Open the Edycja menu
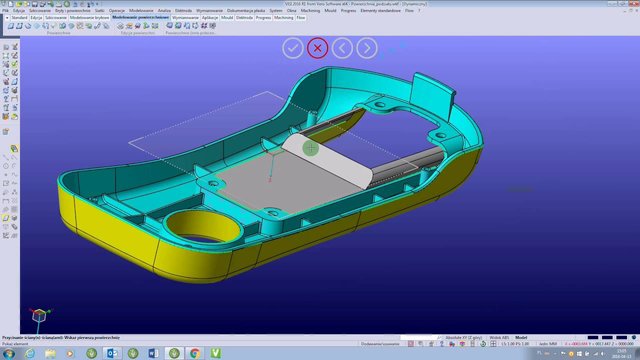 tap(19, 11)
